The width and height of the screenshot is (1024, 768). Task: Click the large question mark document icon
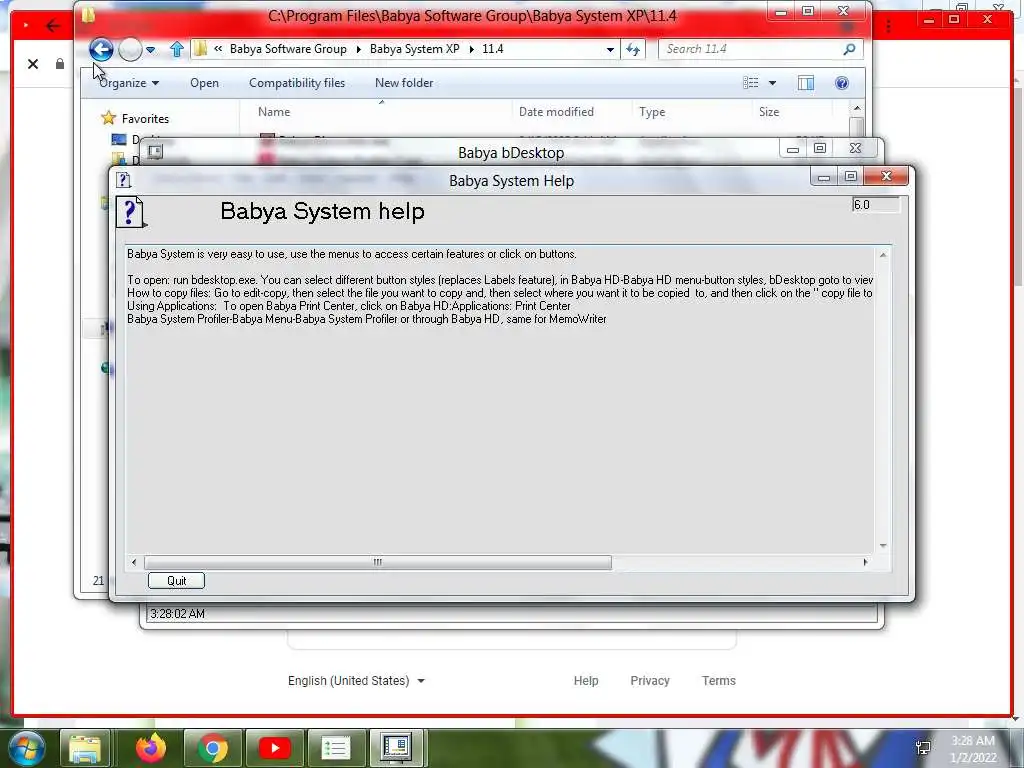pyautogui.click(x=131, y=212)
